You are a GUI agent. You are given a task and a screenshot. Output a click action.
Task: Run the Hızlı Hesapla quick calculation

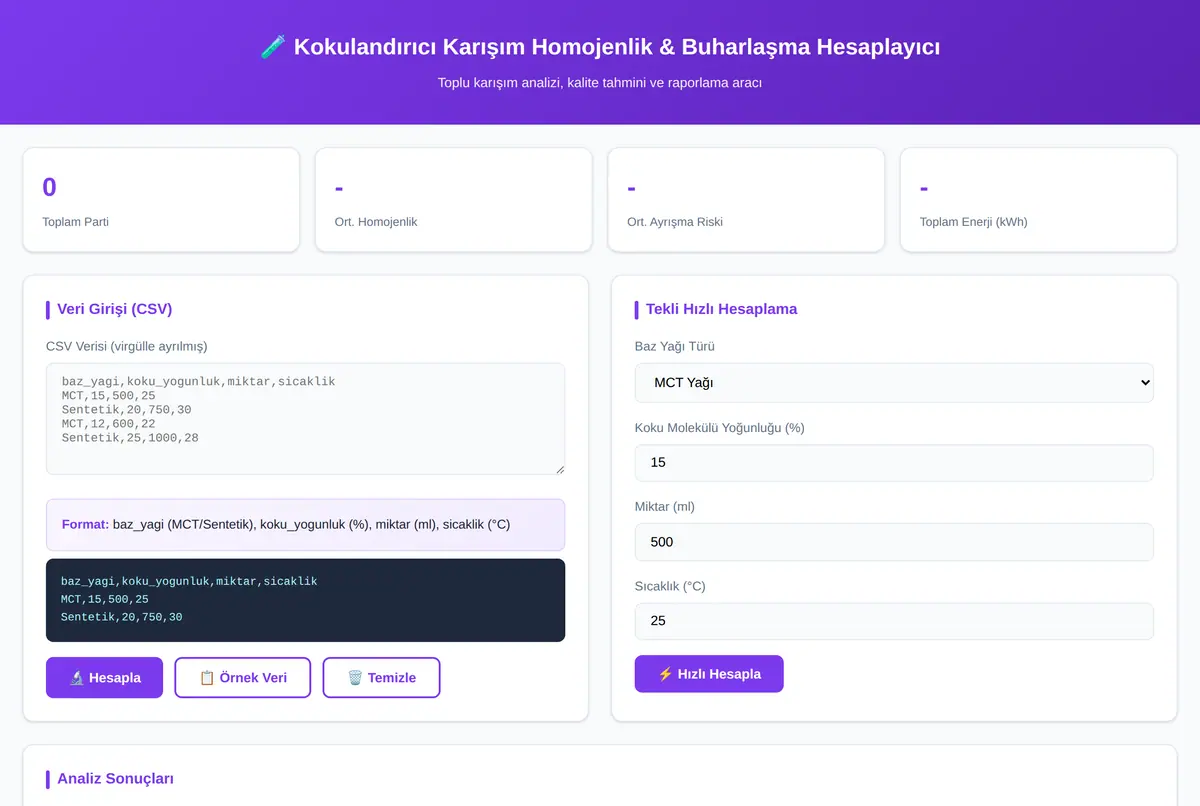tap(709, 674)
